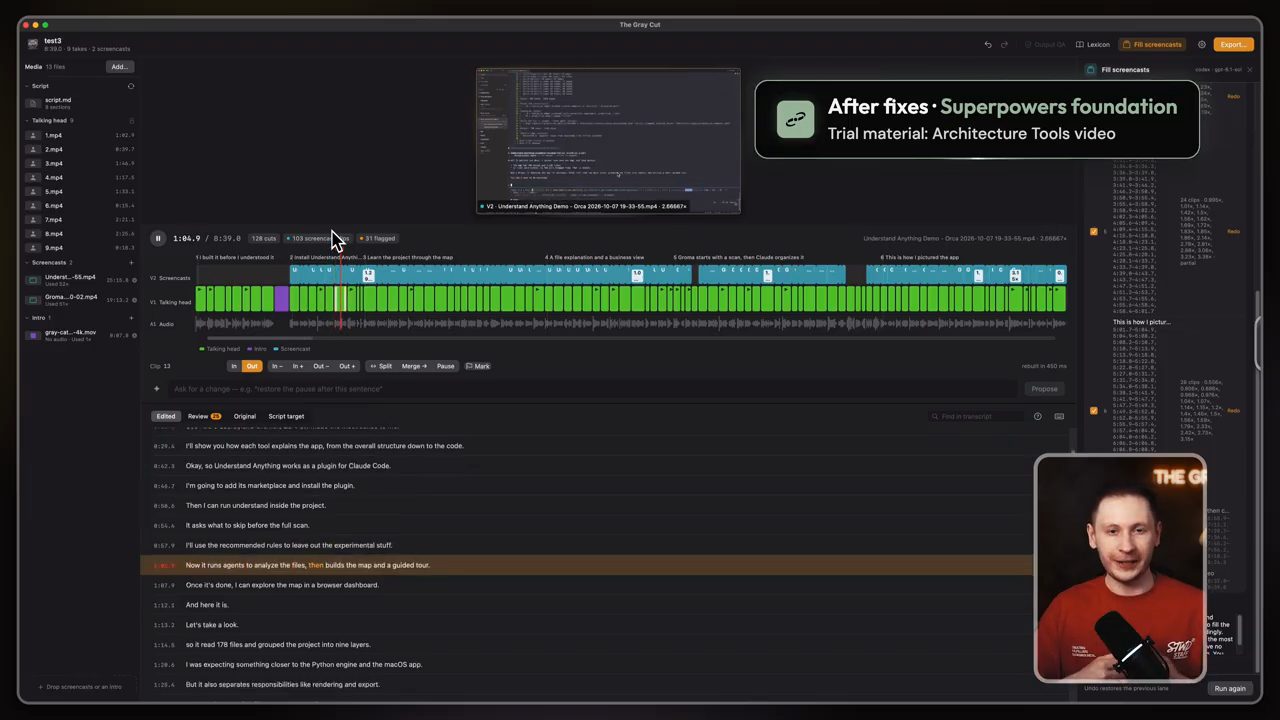Click the undo arrow icon
Viewport: 1280px width, 720px height.
988,44
